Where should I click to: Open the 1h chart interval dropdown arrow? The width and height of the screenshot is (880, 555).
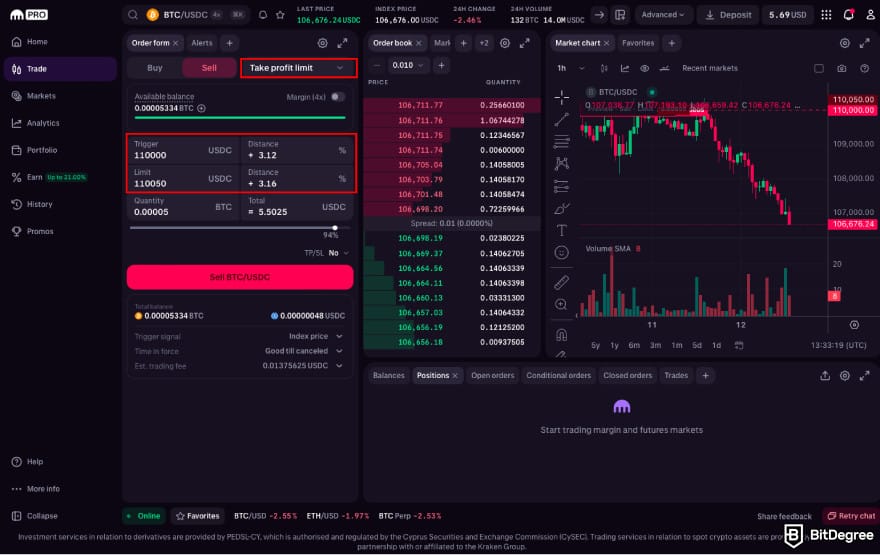(x=581, y=68)
